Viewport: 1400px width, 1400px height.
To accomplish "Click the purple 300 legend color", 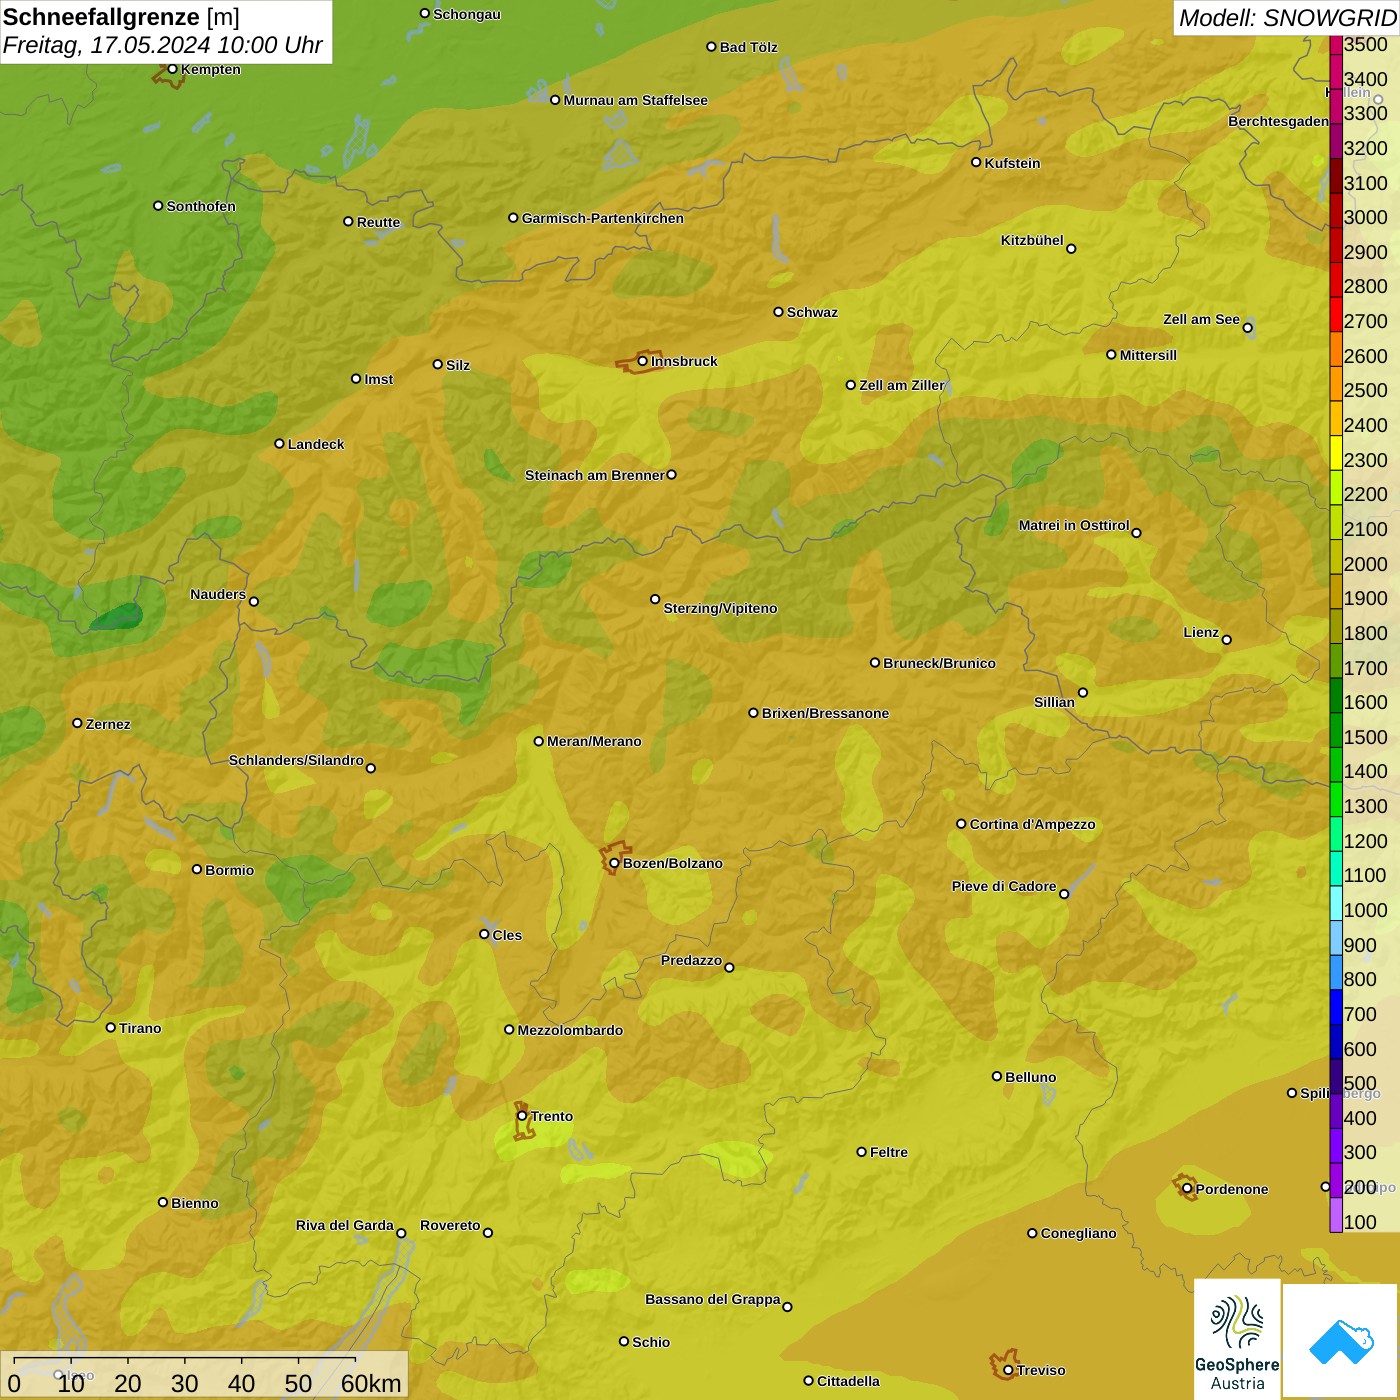I will 1336,1146.
